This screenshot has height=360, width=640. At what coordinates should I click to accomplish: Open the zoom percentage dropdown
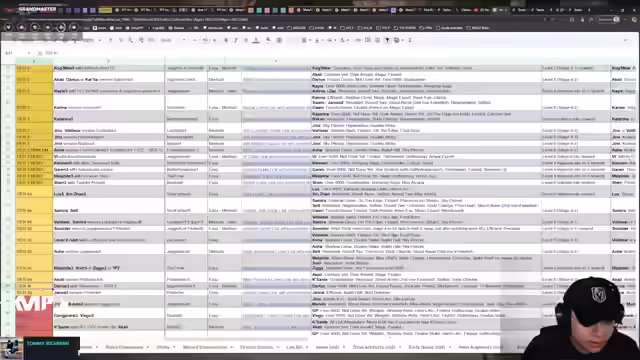pyautogui.click(x=91, y=40)
